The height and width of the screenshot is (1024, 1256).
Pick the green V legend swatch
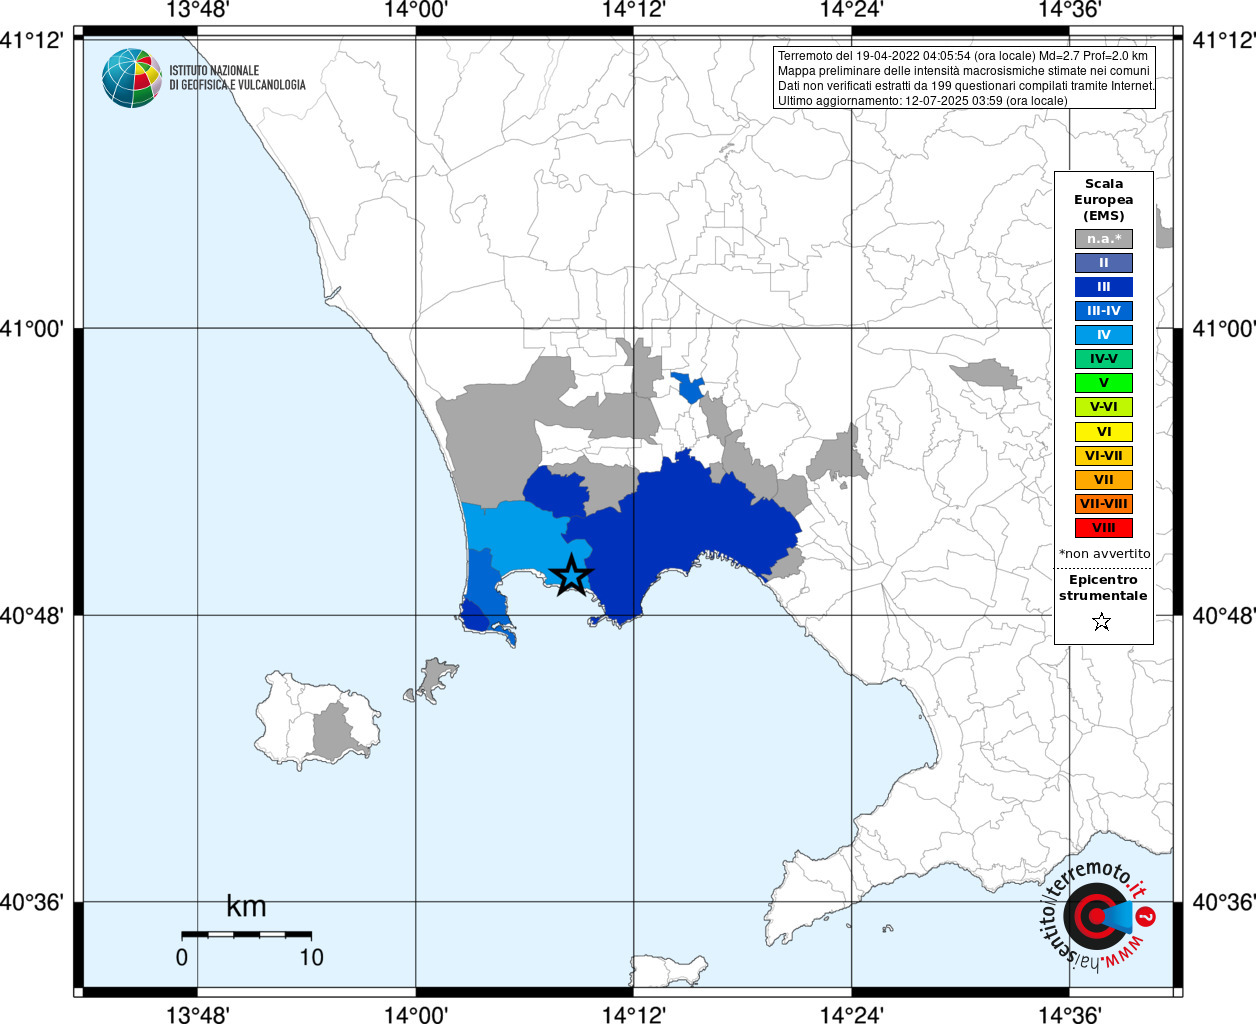pos(1104,383)
